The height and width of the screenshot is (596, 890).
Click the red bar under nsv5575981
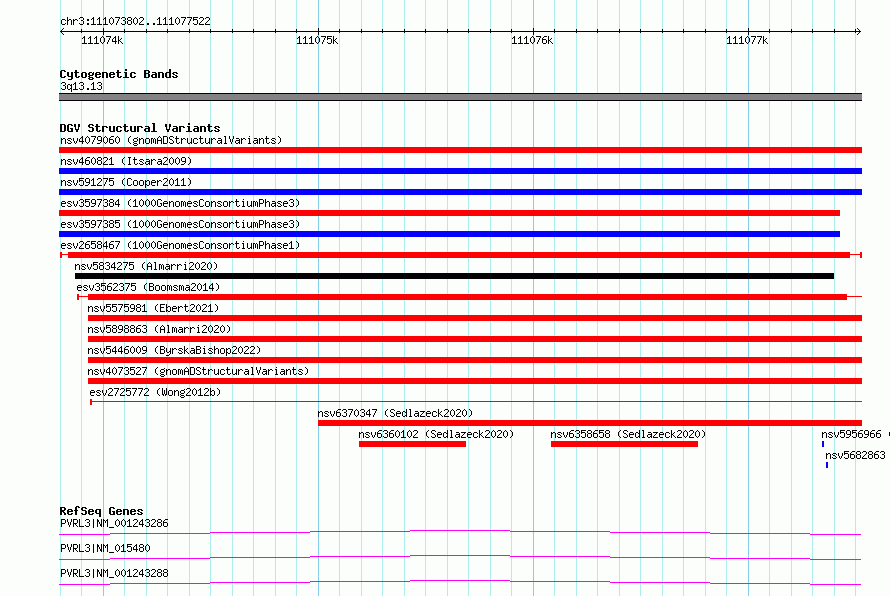tap(475, 318)
